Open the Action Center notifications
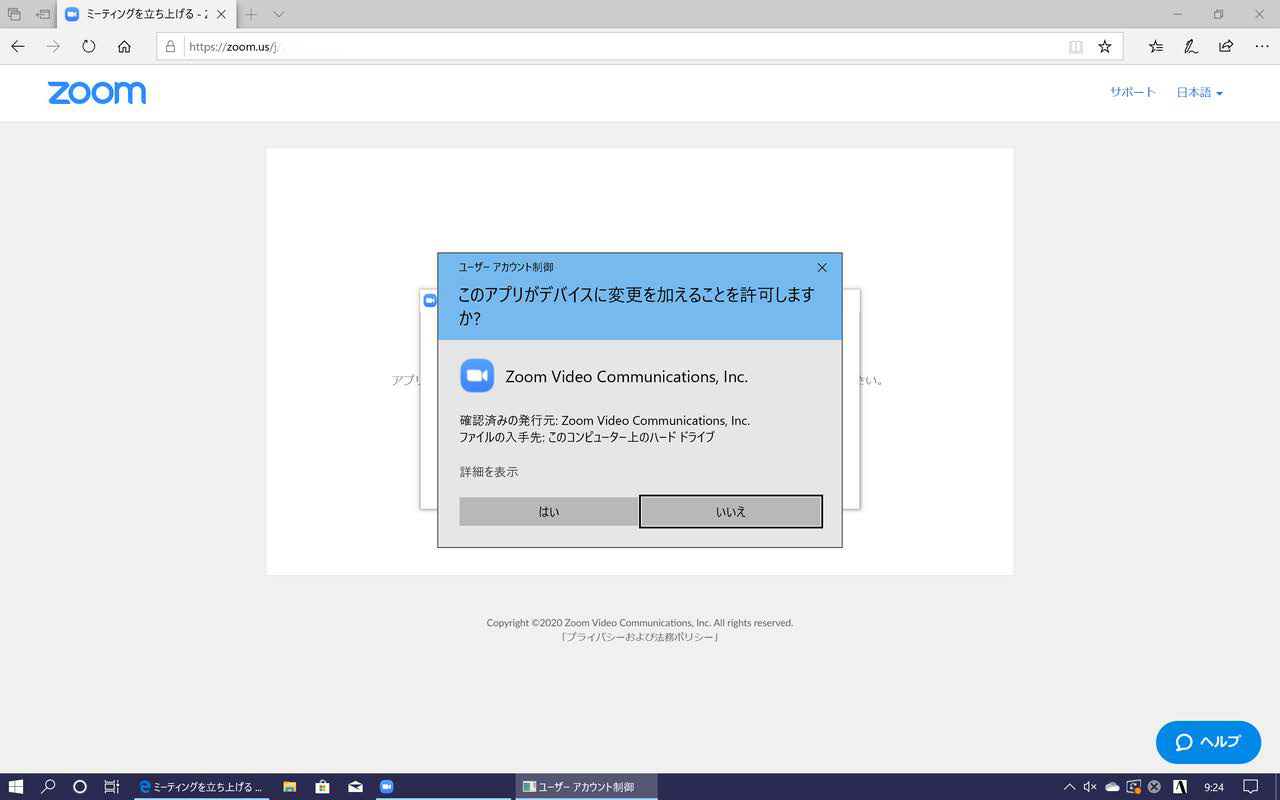The height and width of the screenshot is (800, 1280). (x=1251, y=787)
